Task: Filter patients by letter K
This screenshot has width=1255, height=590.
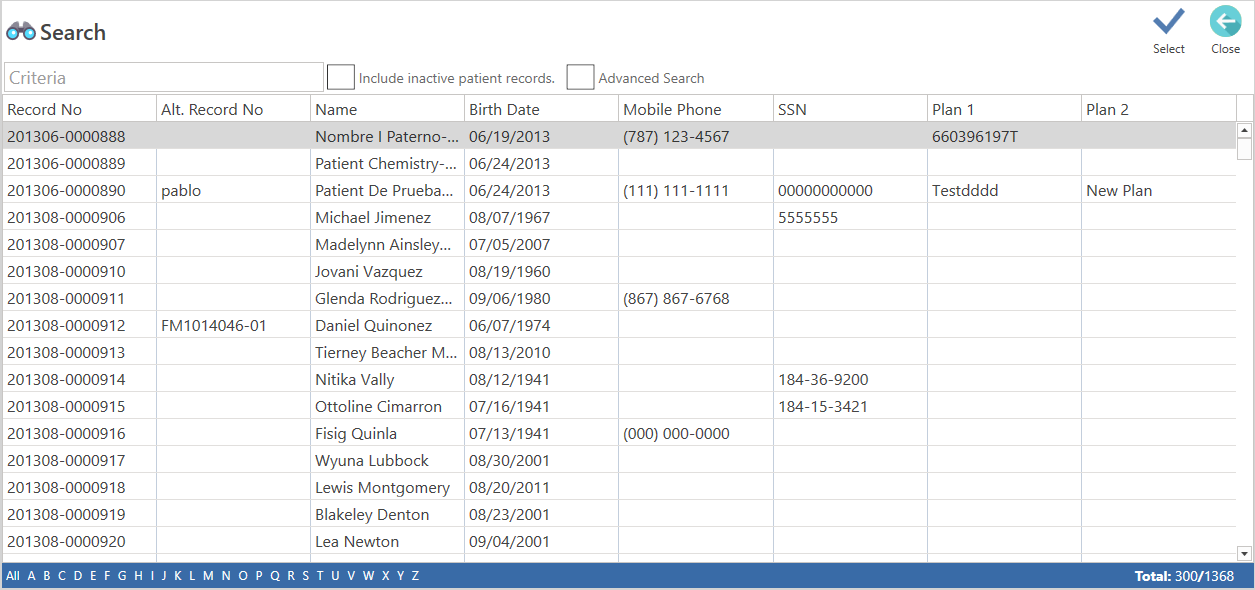Action: (178, 576)
